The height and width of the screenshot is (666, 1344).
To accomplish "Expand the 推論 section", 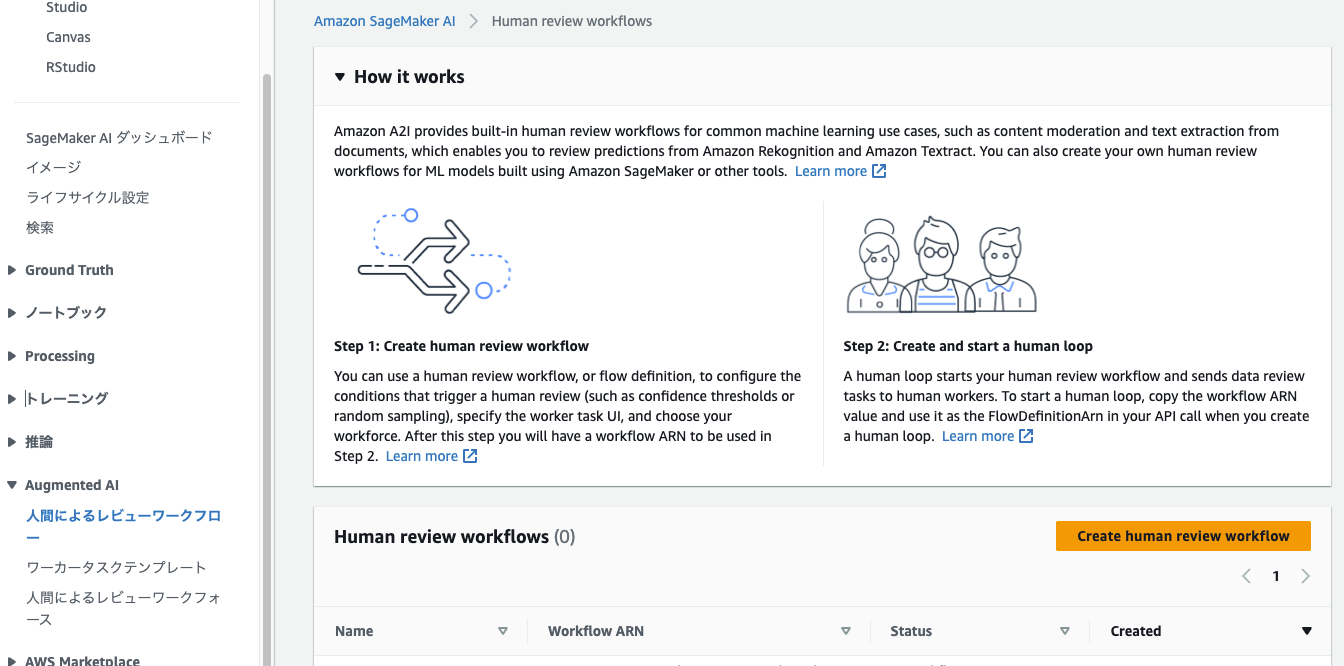I will (12, 442).
